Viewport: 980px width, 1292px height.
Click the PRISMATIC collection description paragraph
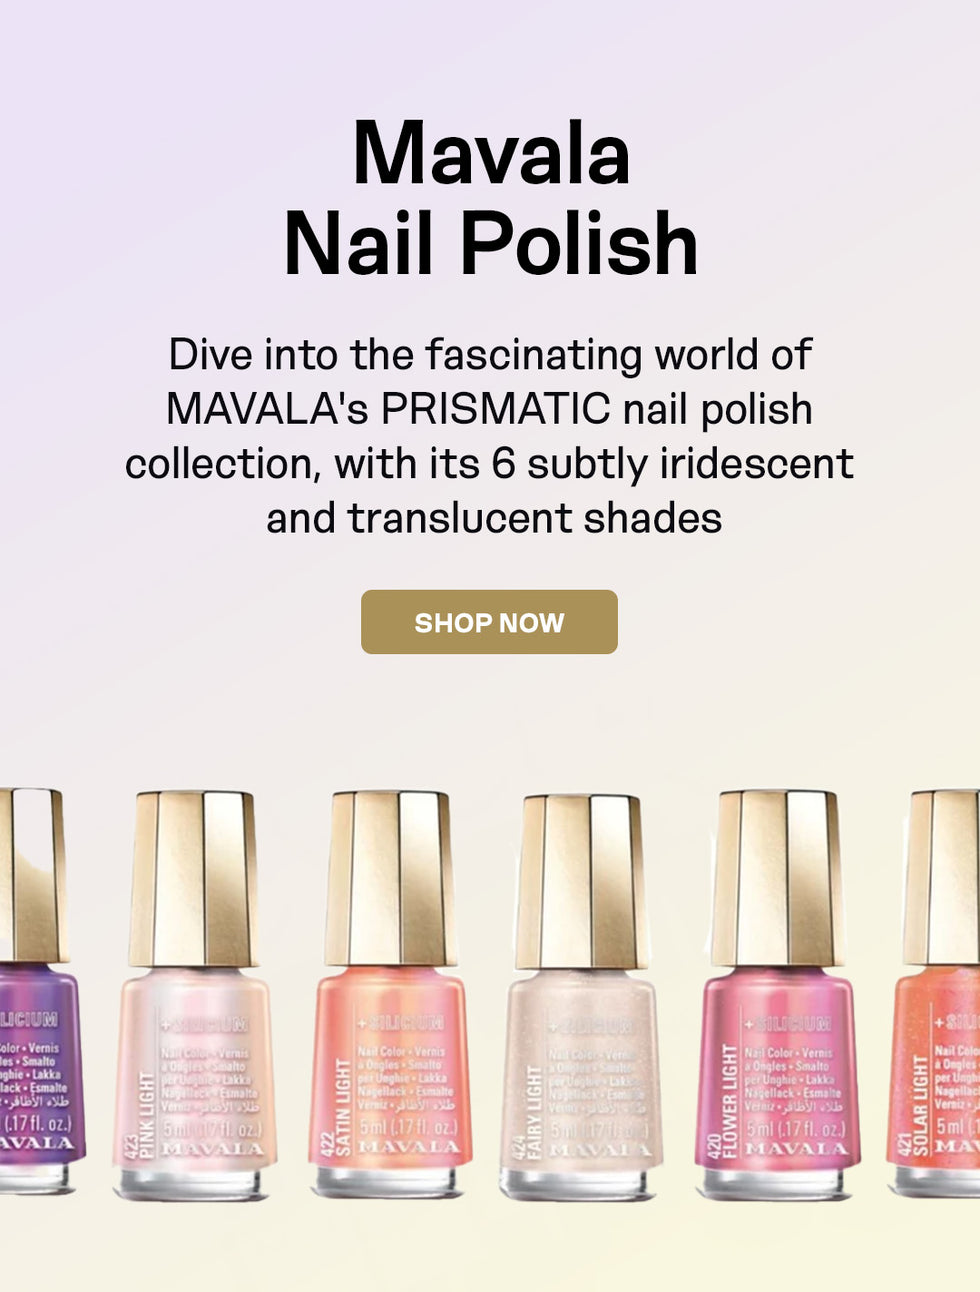490,436
